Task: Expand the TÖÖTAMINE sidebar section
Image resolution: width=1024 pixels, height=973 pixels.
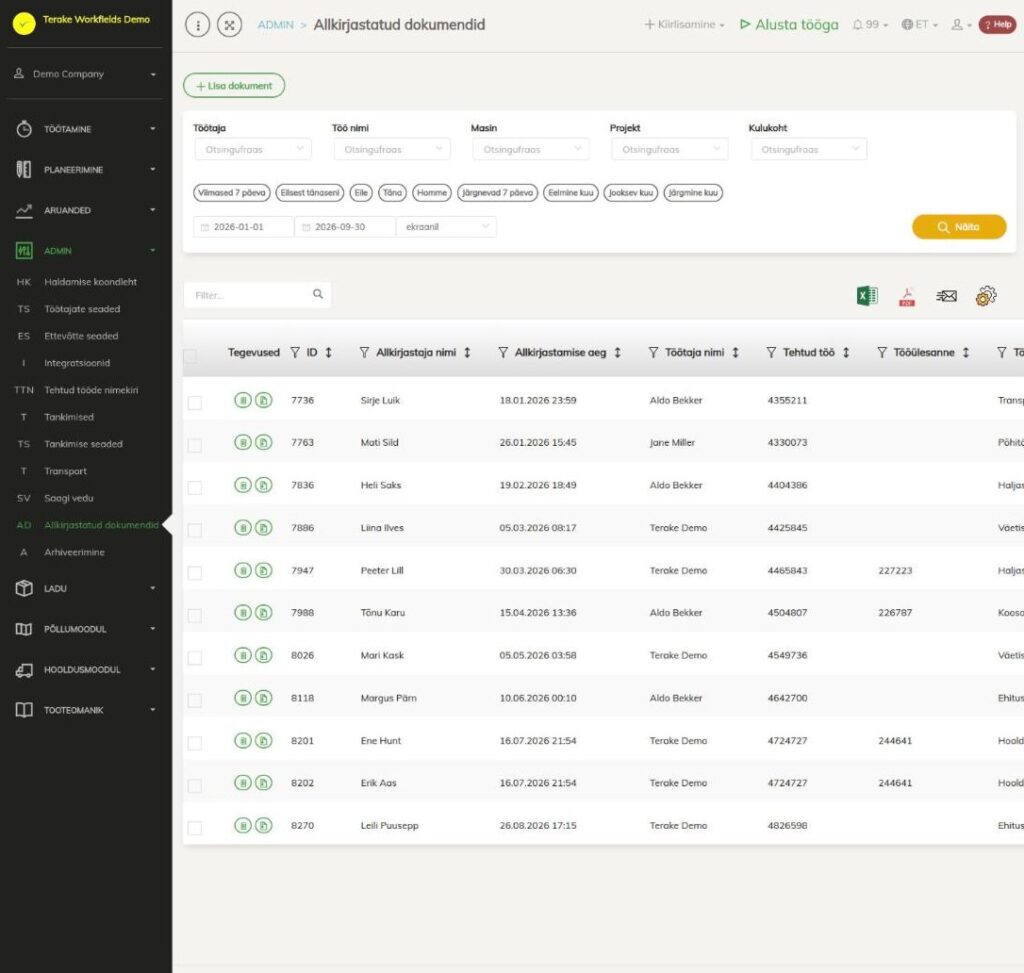Action: pos(85,129)
